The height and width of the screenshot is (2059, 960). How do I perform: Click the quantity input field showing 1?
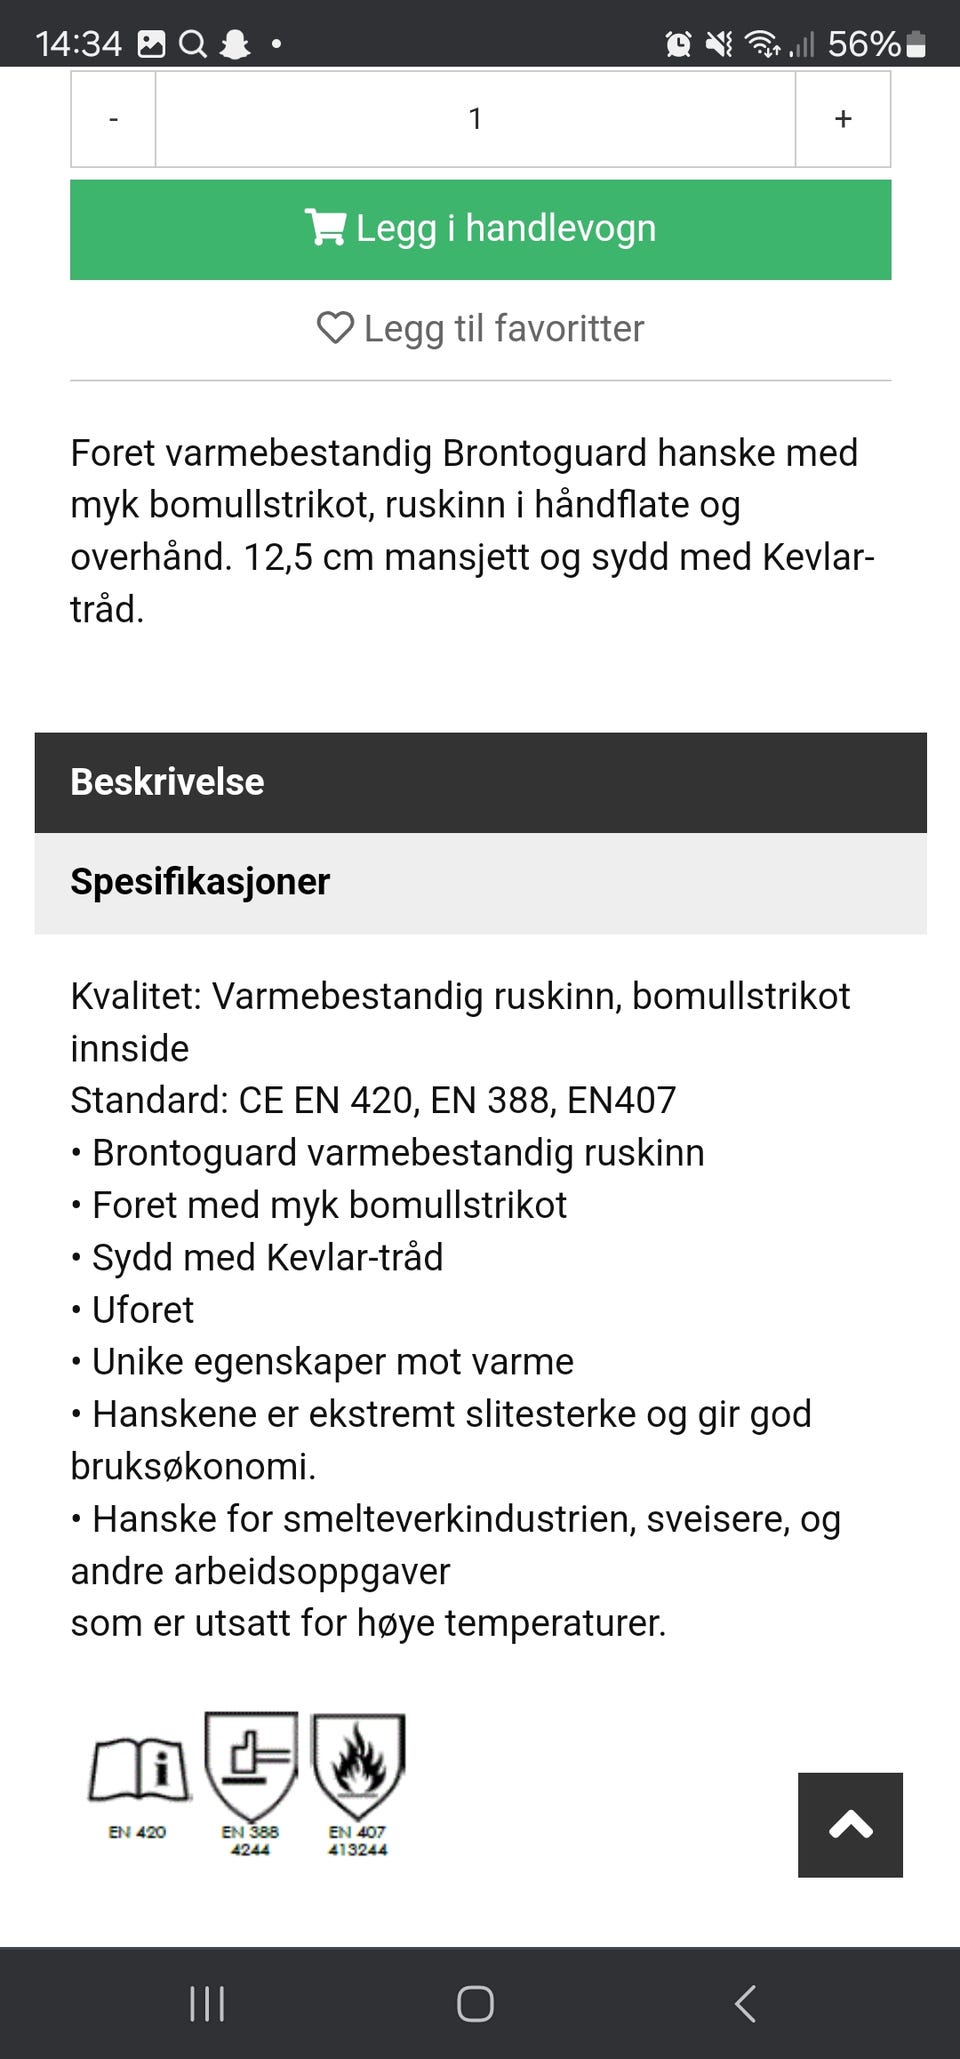click(x=475, y=119)
